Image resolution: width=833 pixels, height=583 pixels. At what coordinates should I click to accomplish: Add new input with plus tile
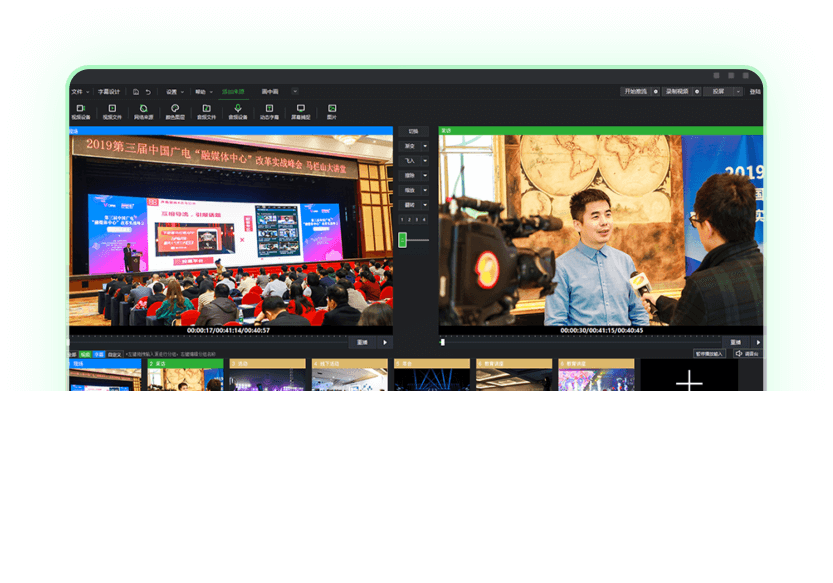point(690,375)
